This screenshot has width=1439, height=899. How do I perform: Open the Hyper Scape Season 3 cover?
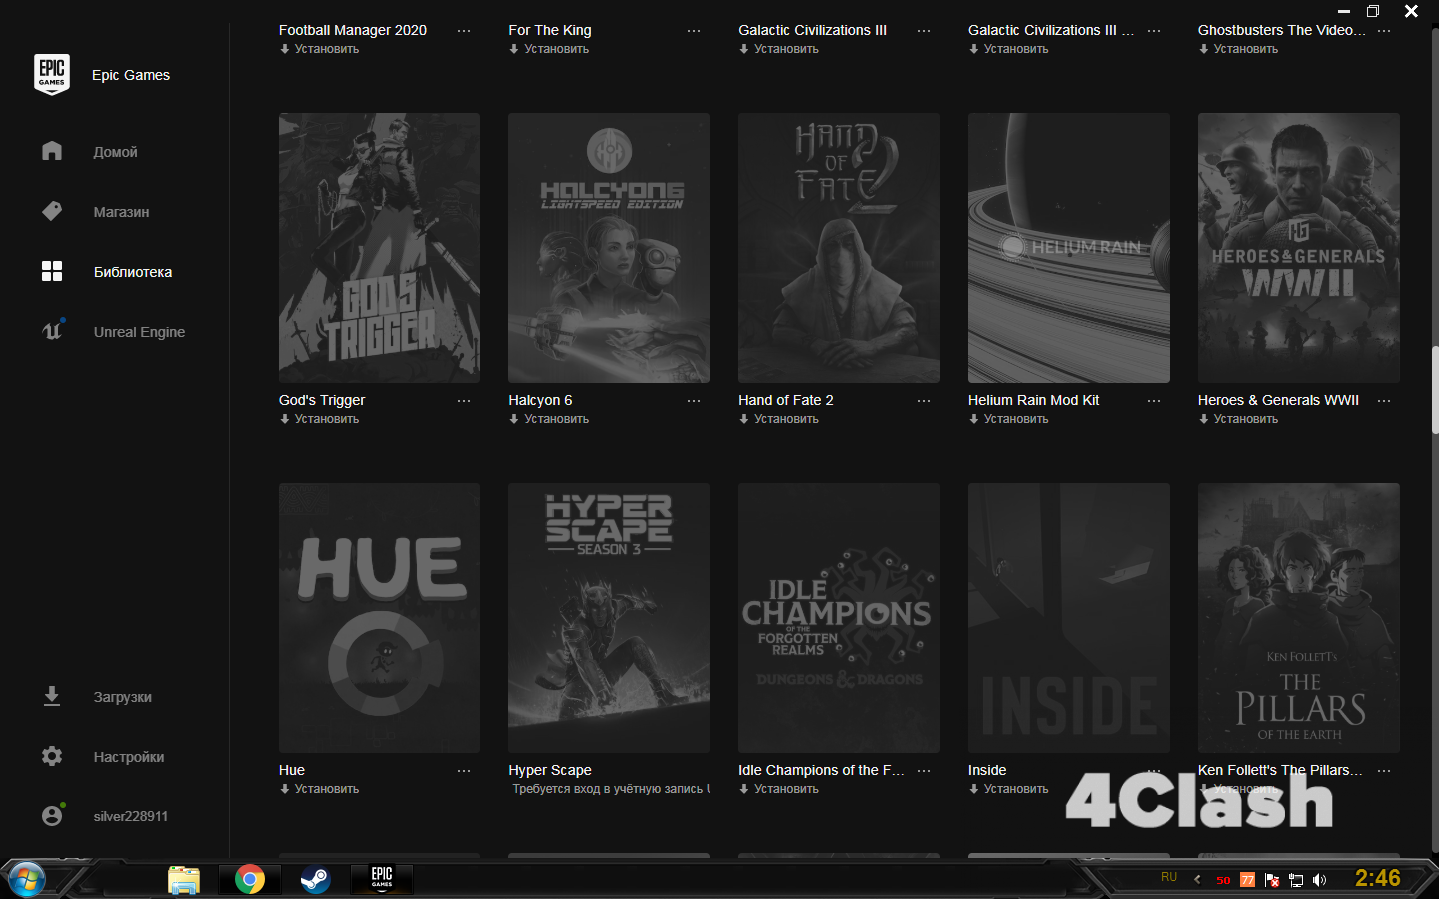point(609,618)
